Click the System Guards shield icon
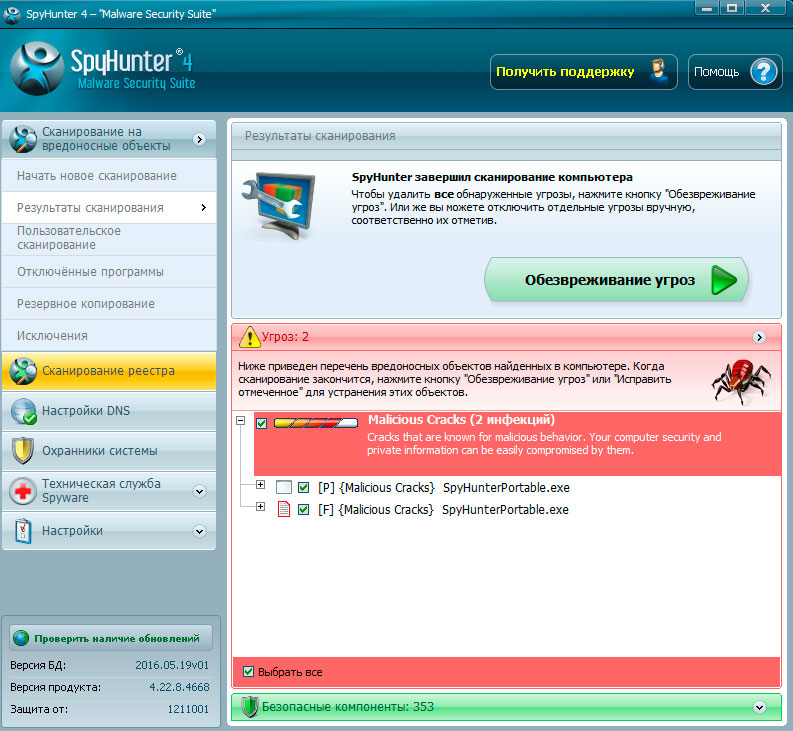Viewport: 793px width, 731px height. coord(23,450)
